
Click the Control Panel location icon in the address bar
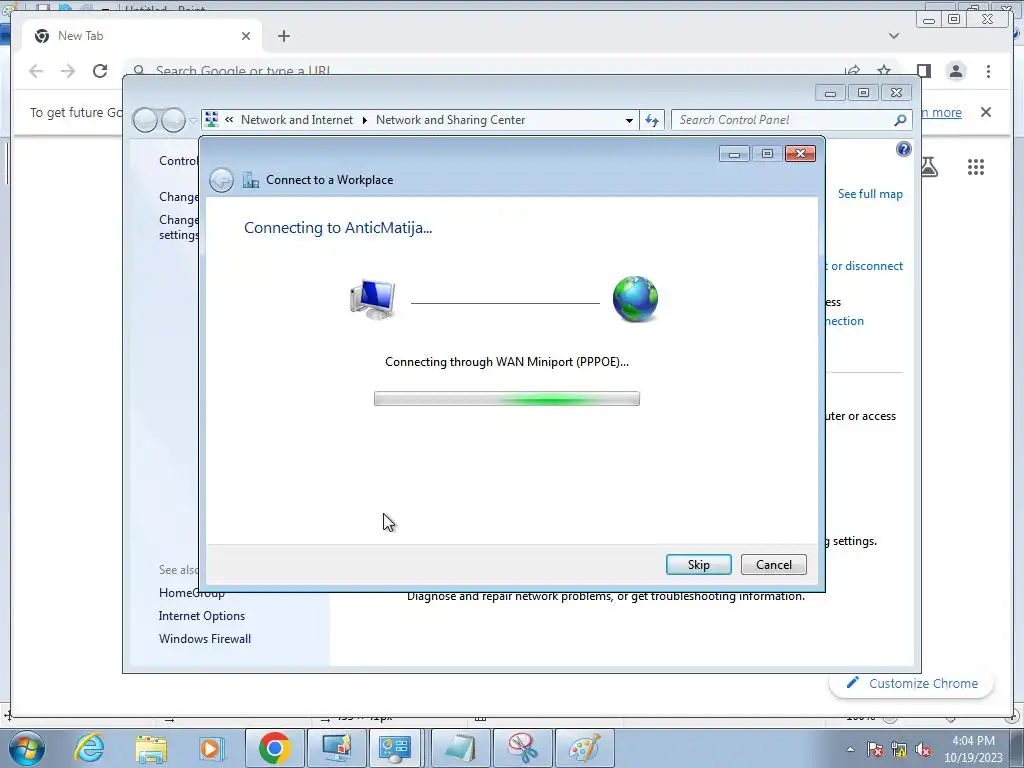(x=212, y=120)
